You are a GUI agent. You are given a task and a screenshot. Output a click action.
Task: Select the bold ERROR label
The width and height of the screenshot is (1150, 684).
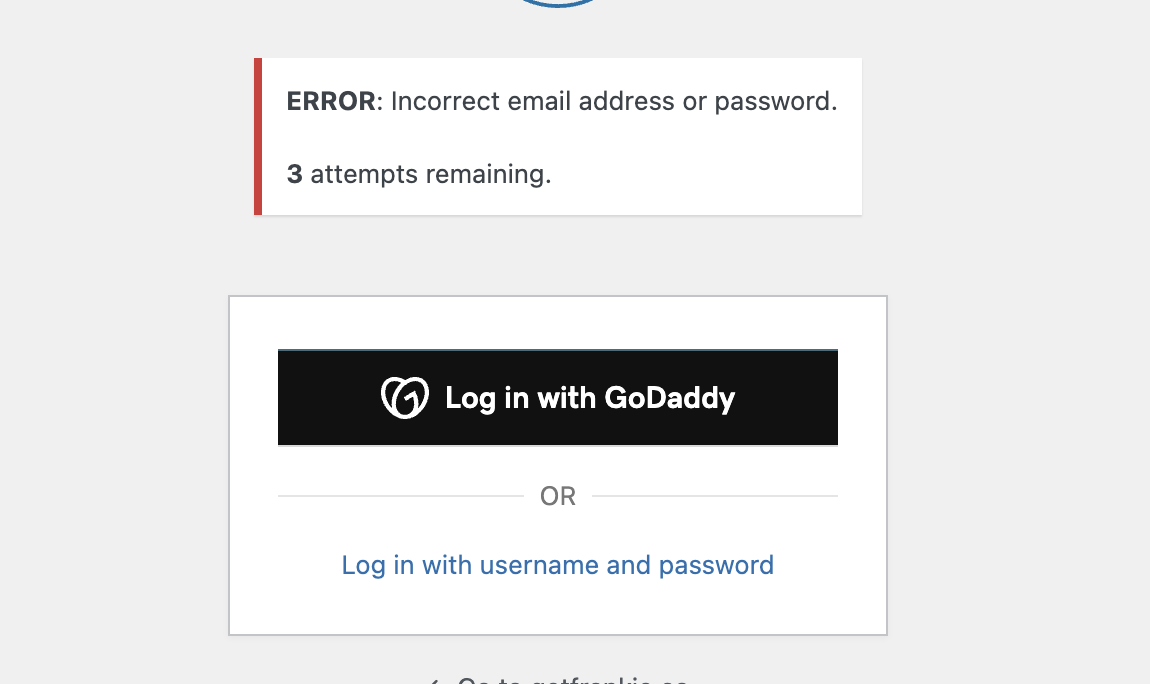[331, 101]
